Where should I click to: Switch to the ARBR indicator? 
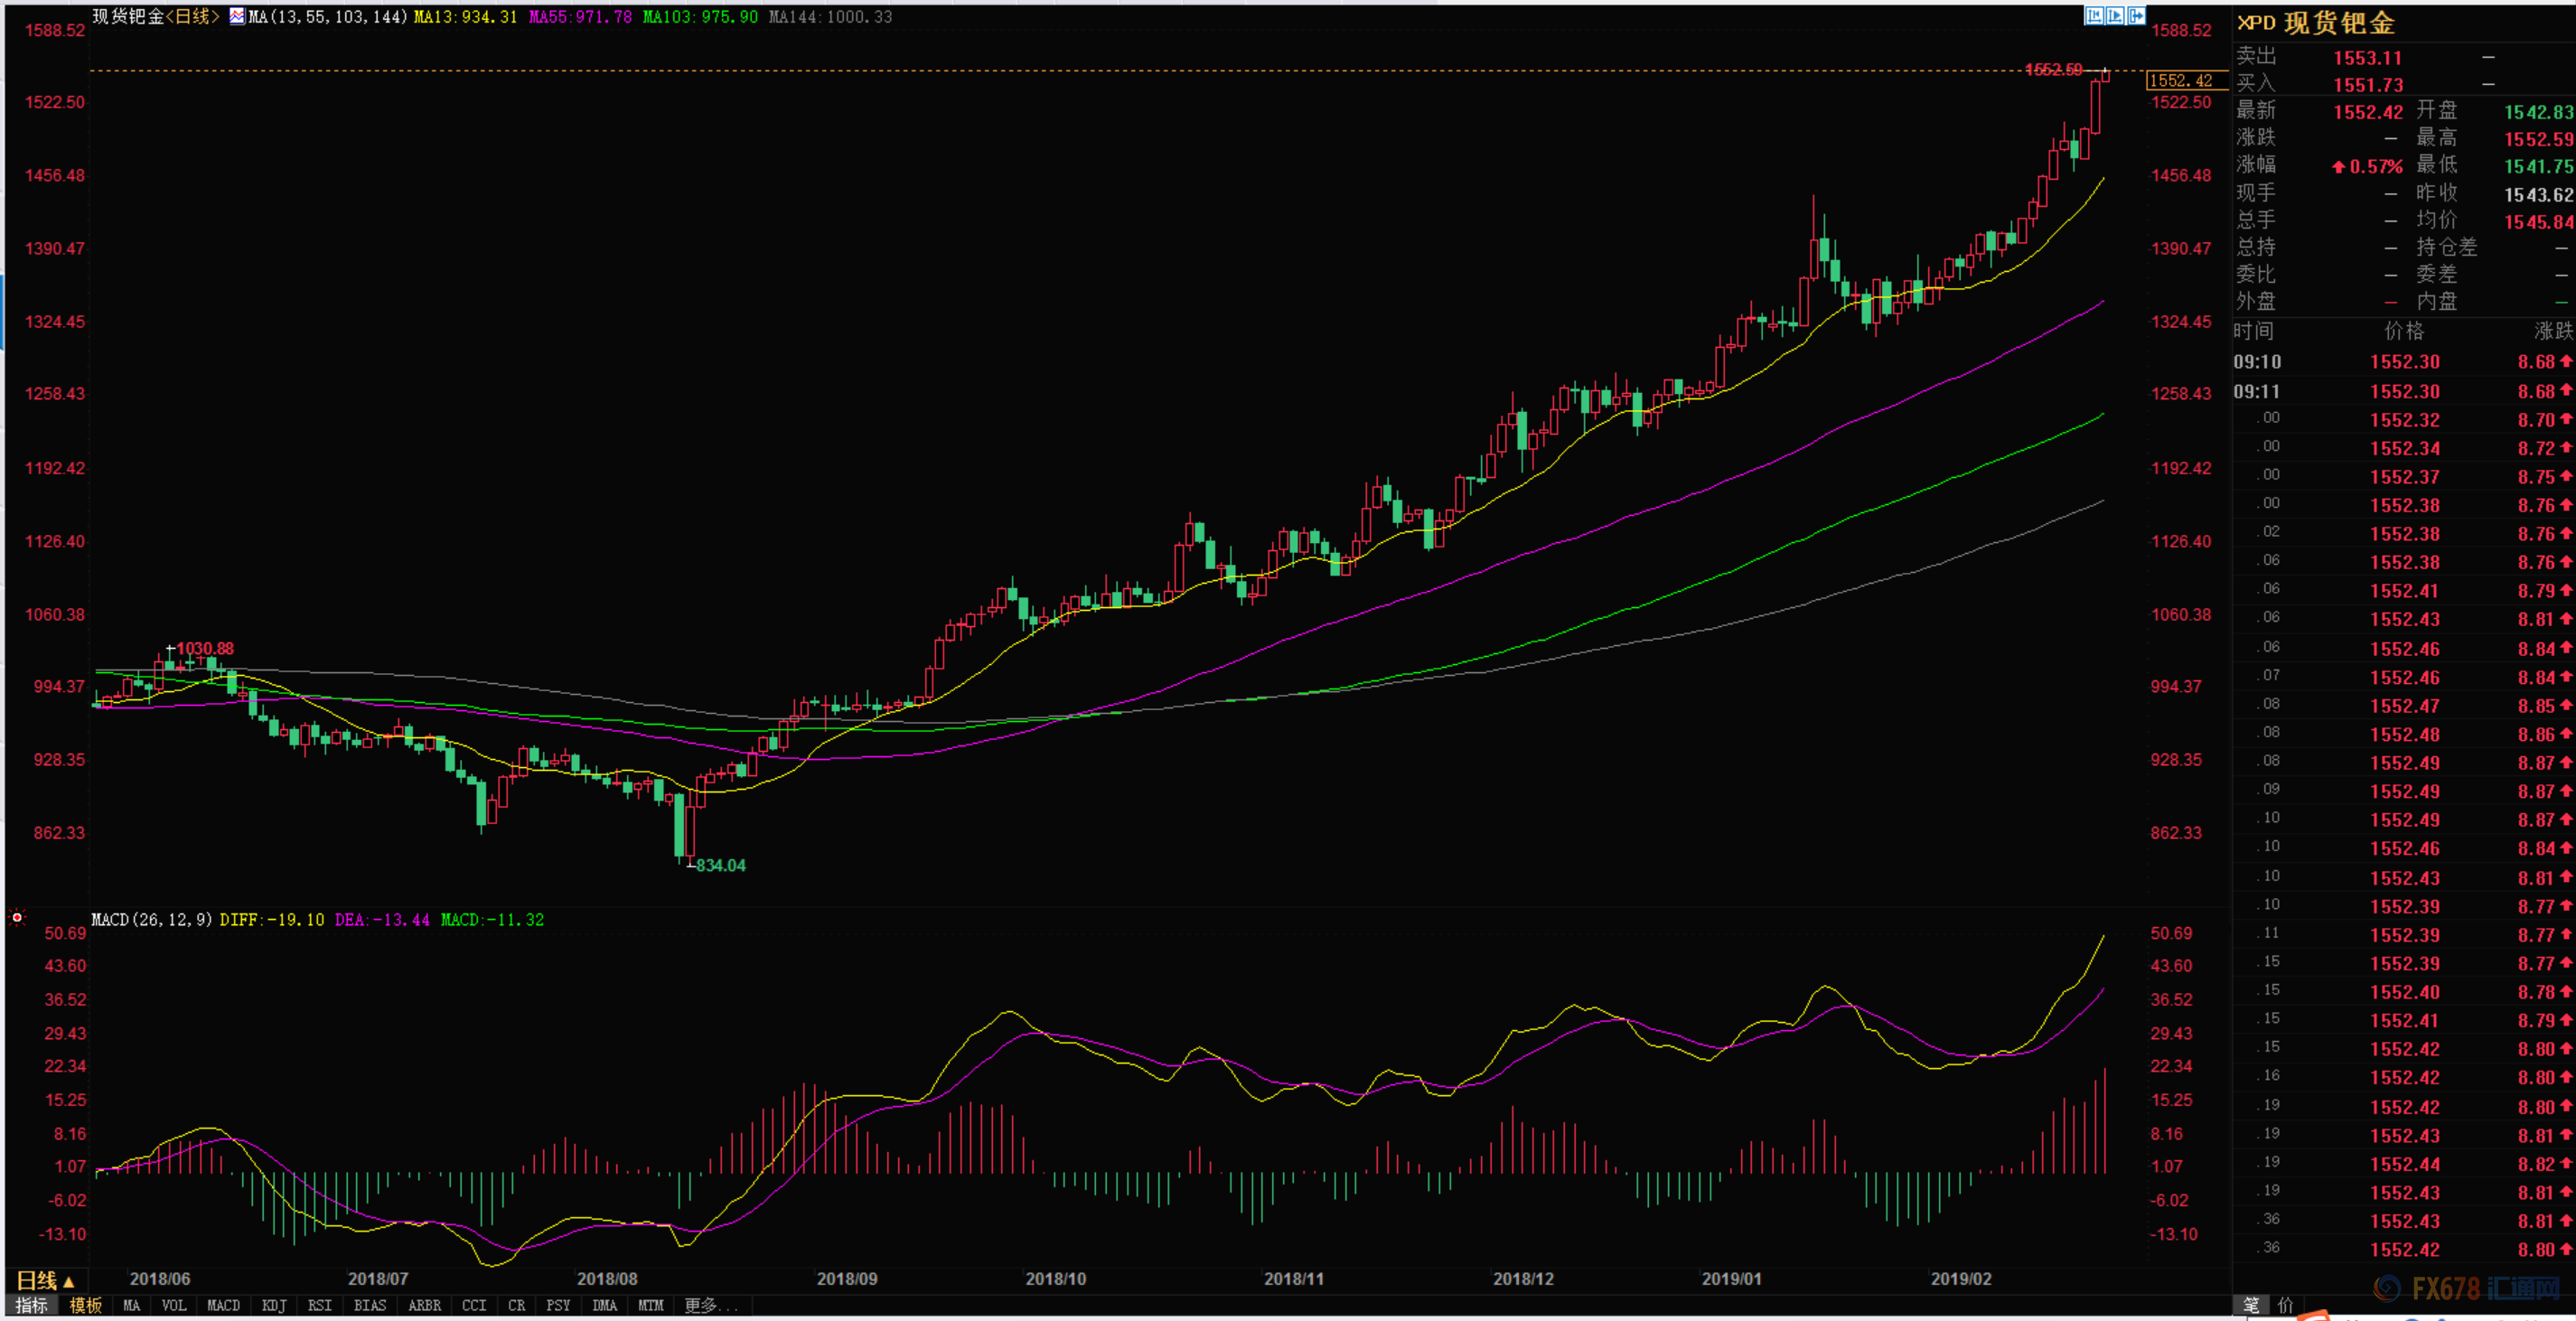(425, 1305)
